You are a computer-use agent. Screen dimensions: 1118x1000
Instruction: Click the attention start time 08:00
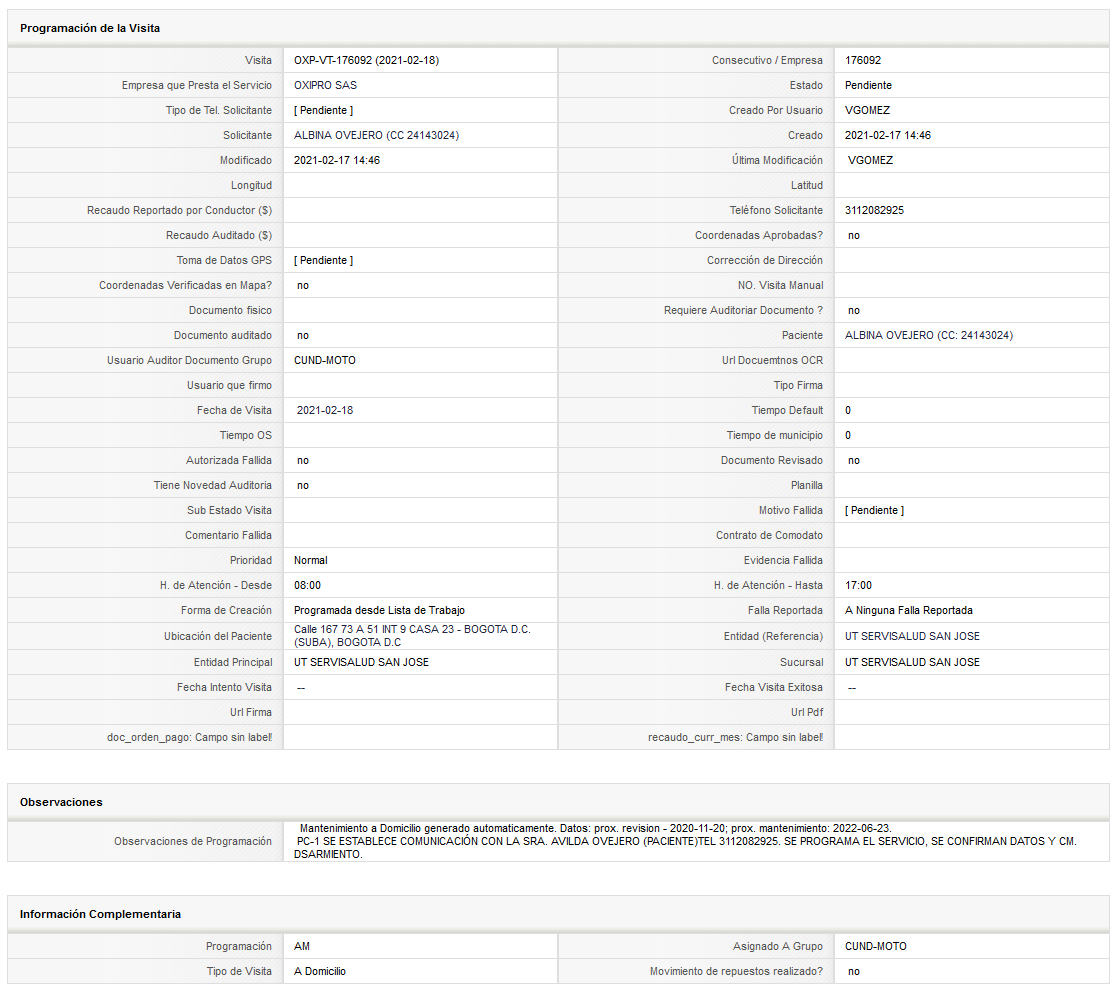point(307,585)
